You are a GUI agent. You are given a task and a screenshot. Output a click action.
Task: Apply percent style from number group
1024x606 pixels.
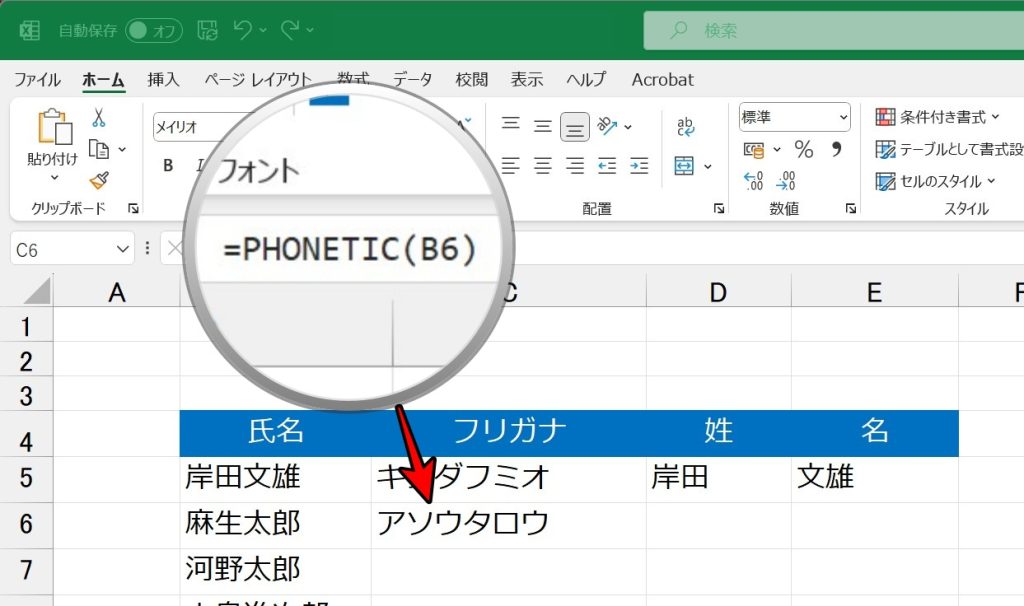(802, 149)
